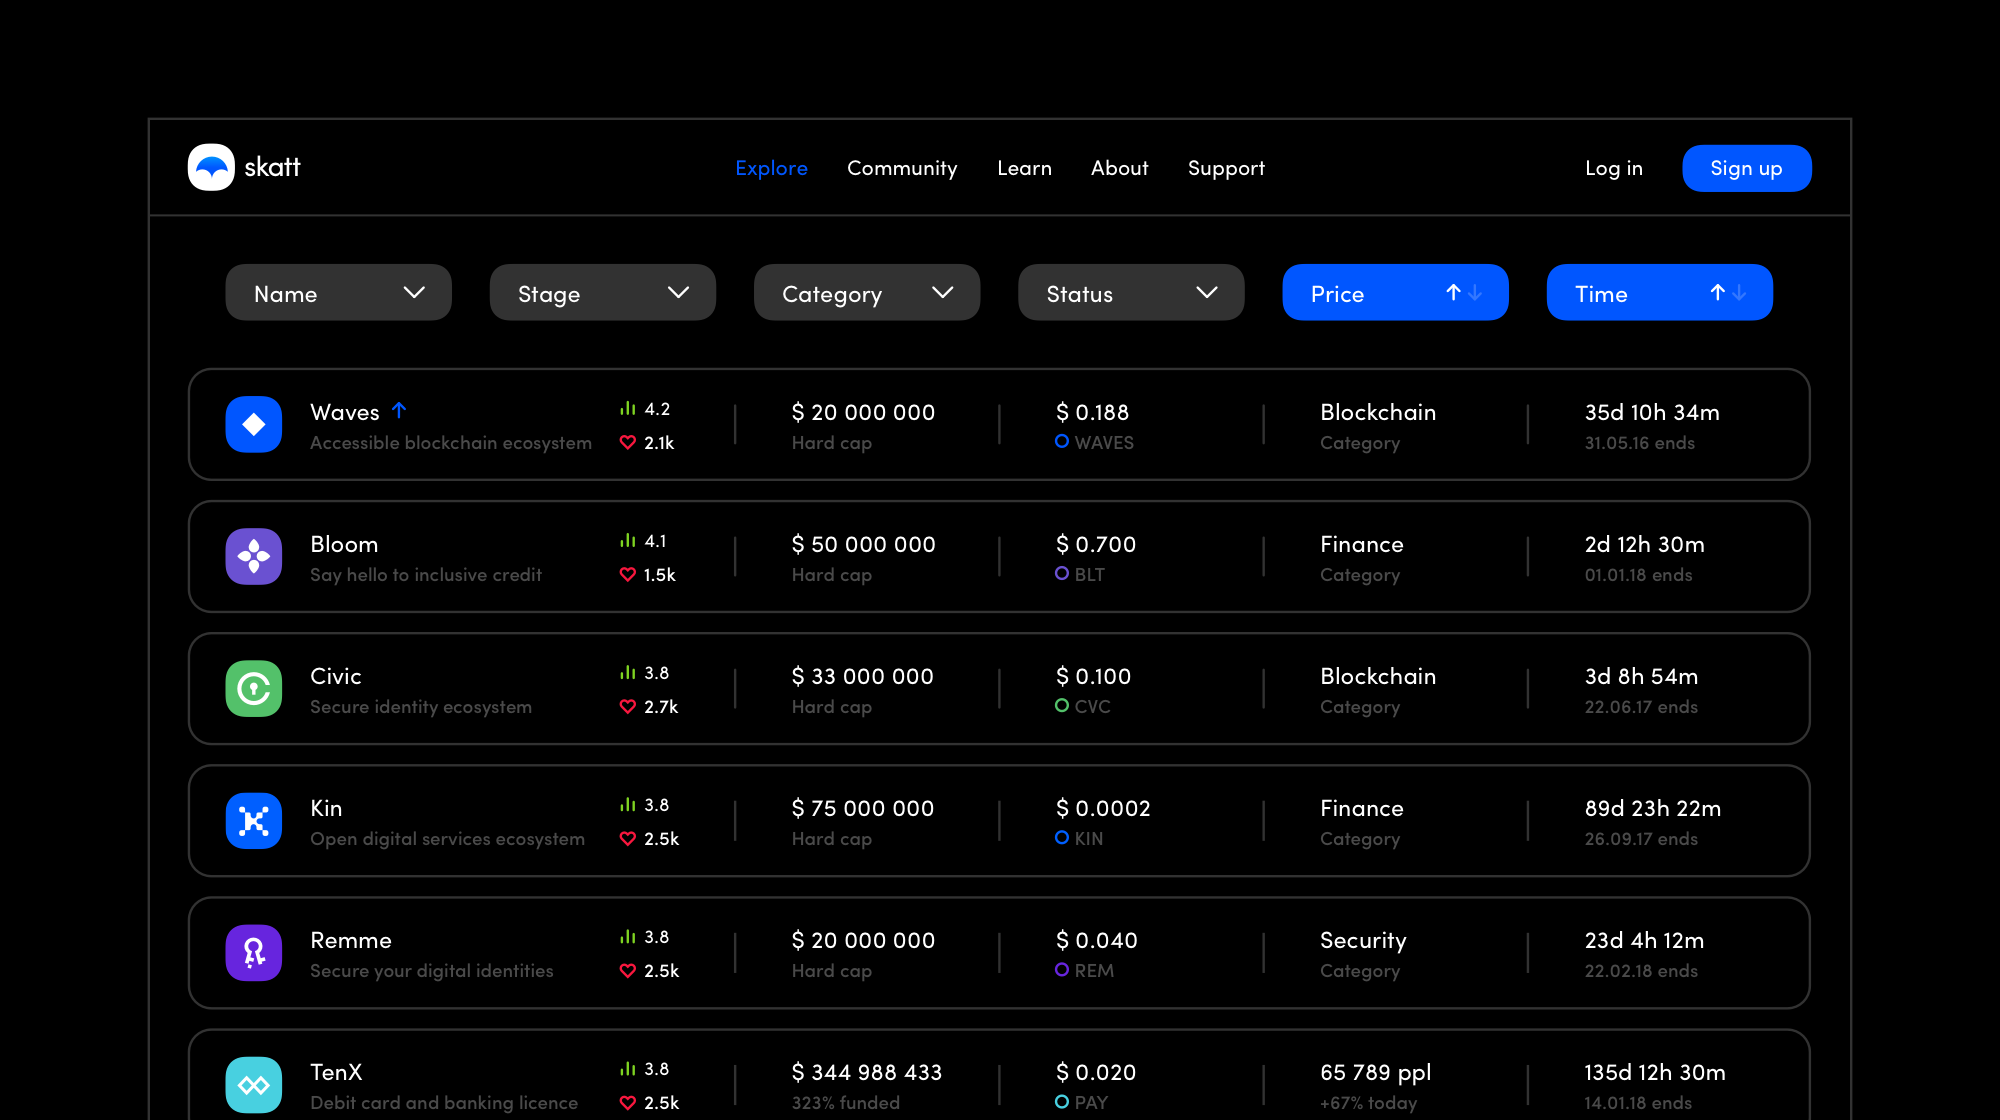Click the Civic green keyhole icon
2000x1120 pixels.
pyautogui.click(x=254, y=688)
